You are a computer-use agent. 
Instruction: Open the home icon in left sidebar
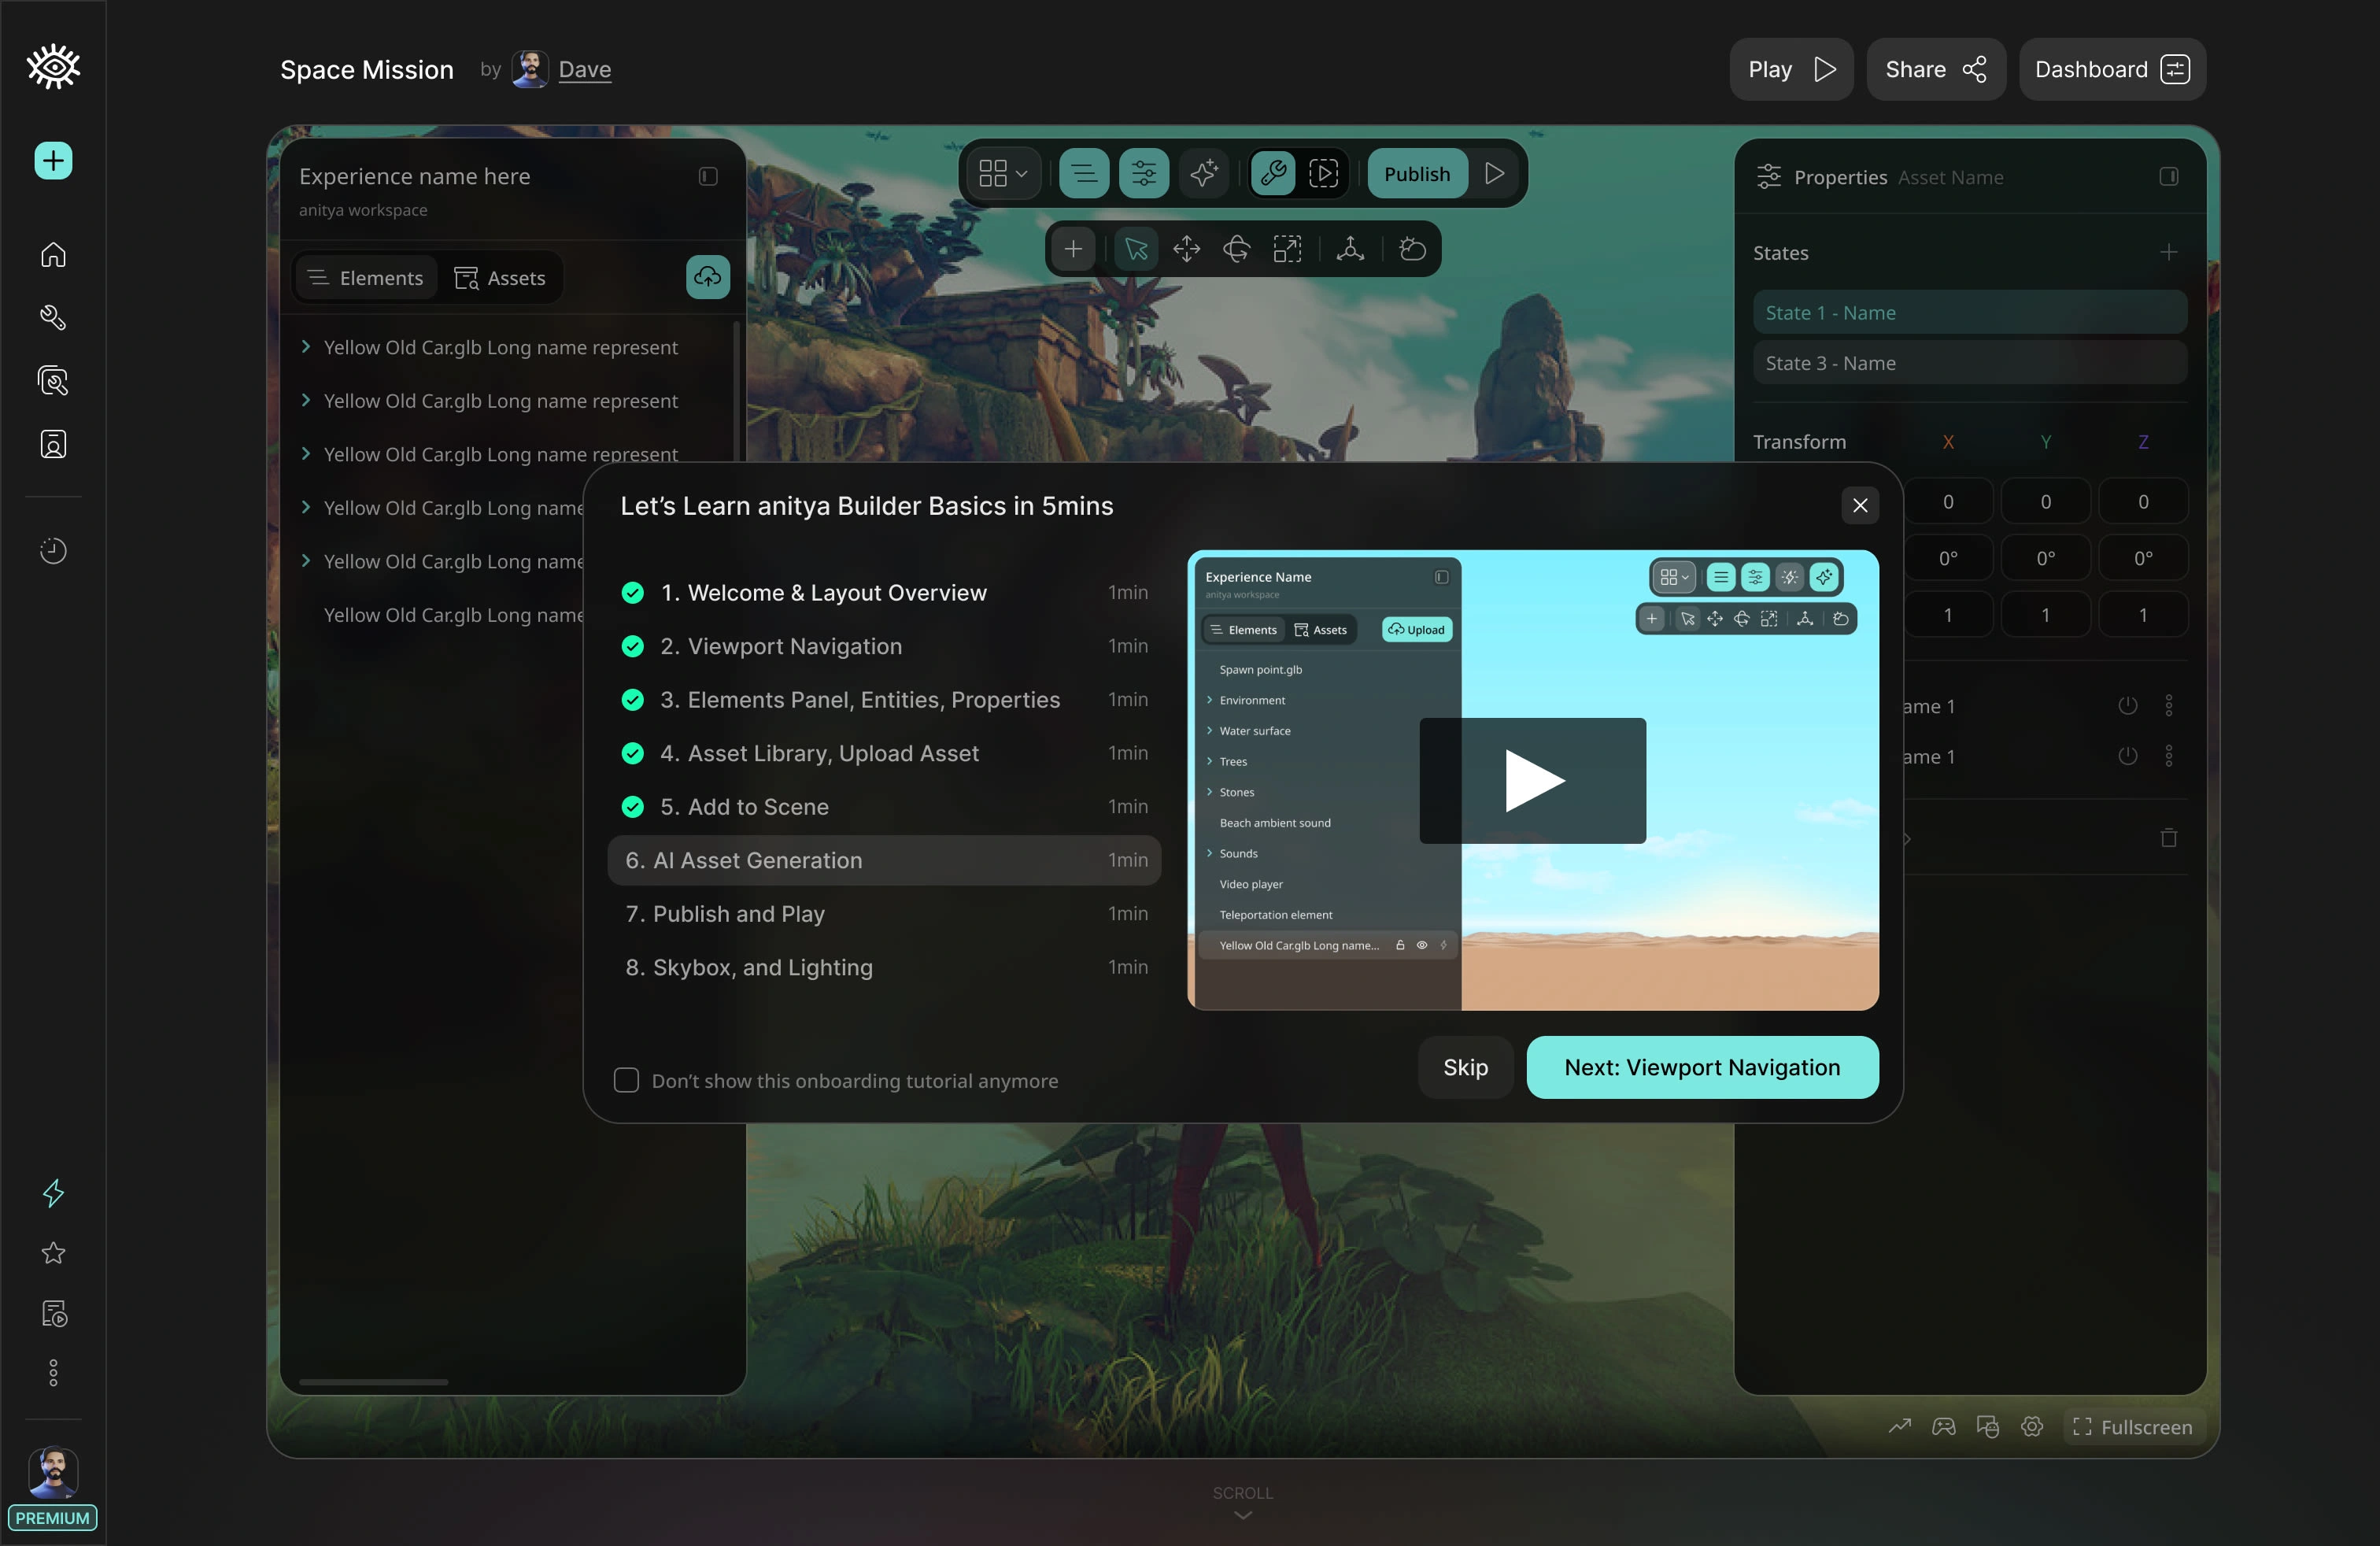pyautogui.click(x=53, y=255)
